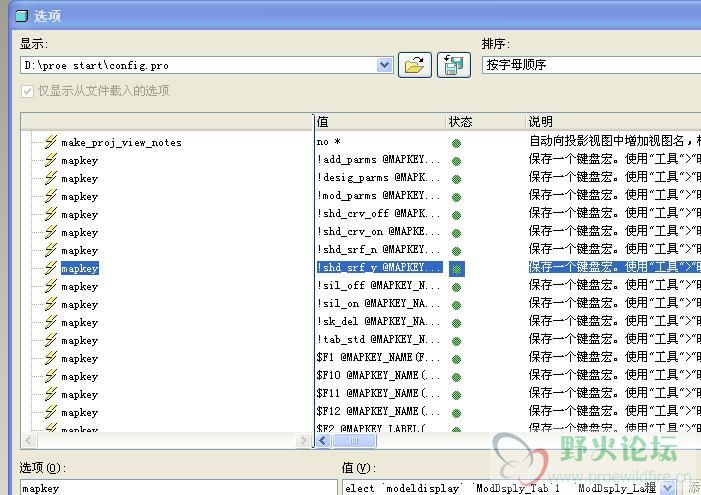Open the config.pro path dropdown
The image size is (701, 495).
(x=384, y=65)
